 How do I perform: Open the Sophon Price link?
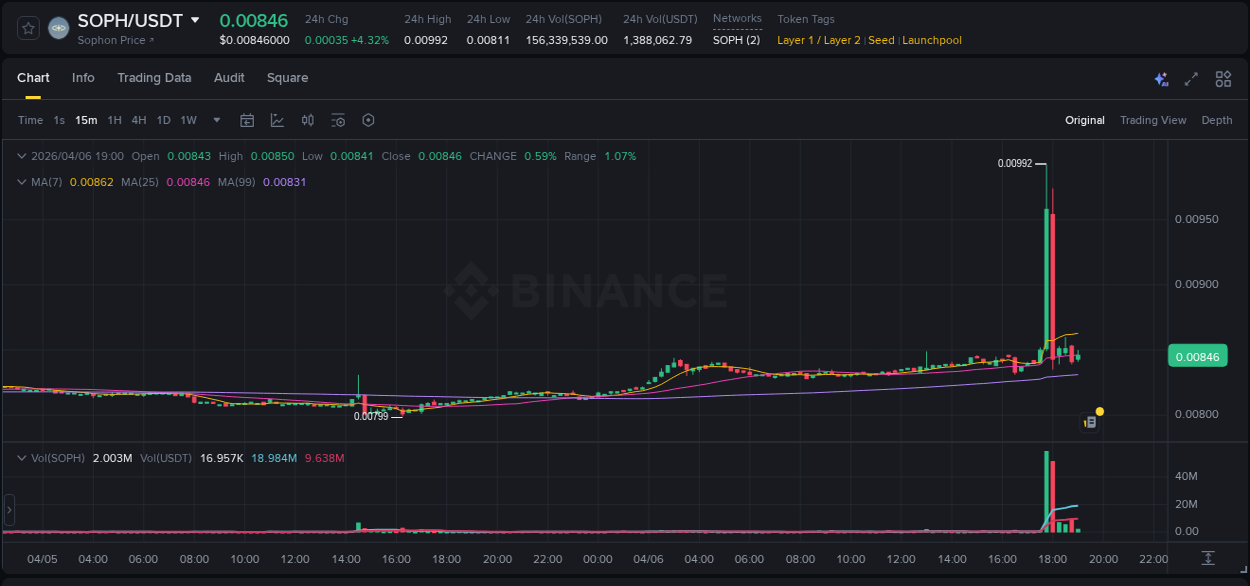coord(116,40)
